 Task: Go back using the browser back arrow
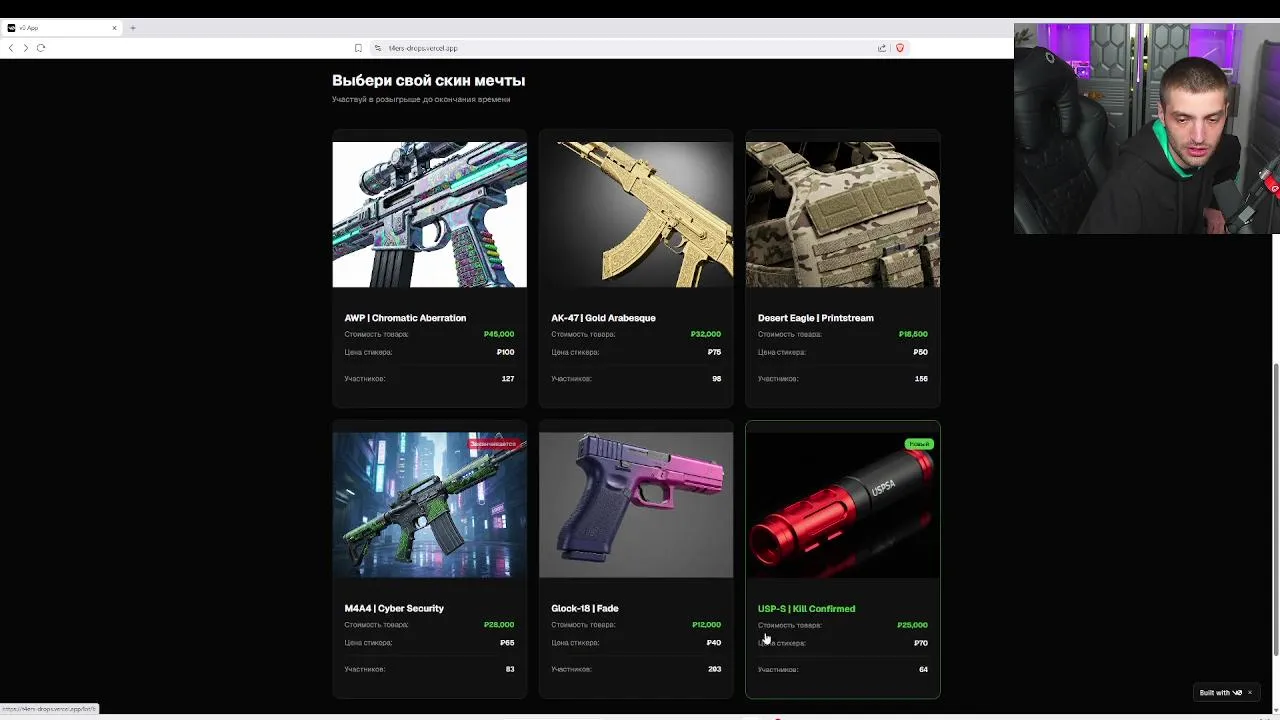click(11, 48)
